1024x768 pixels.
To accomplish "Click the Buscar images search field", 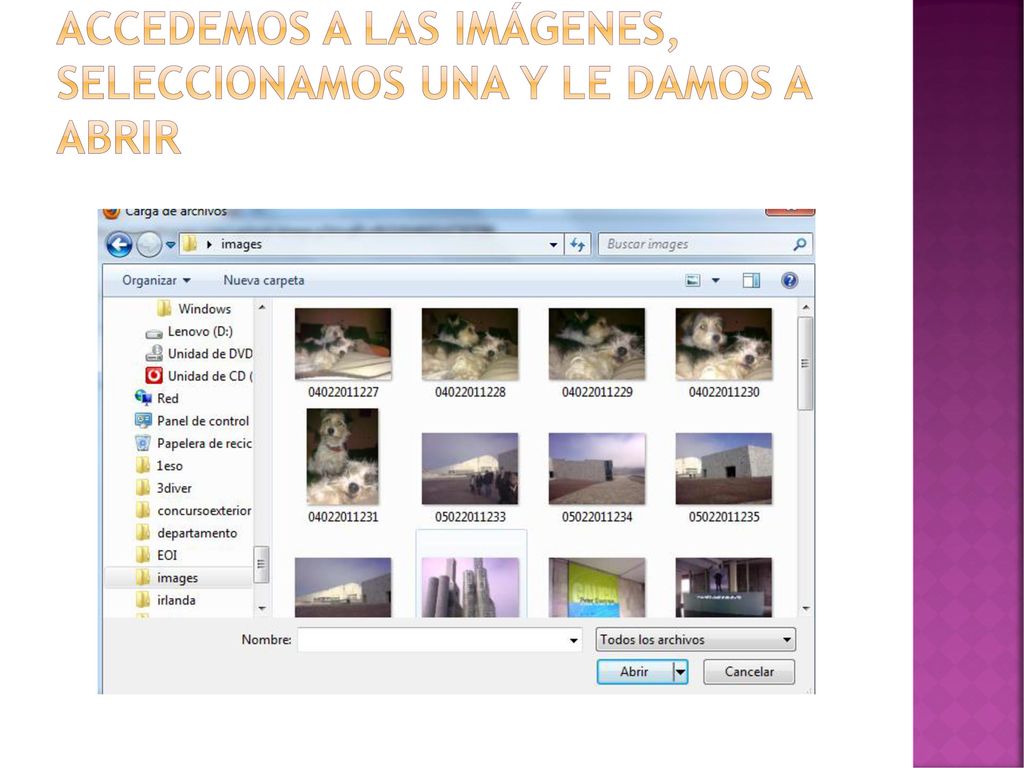I will pos(705,244).
